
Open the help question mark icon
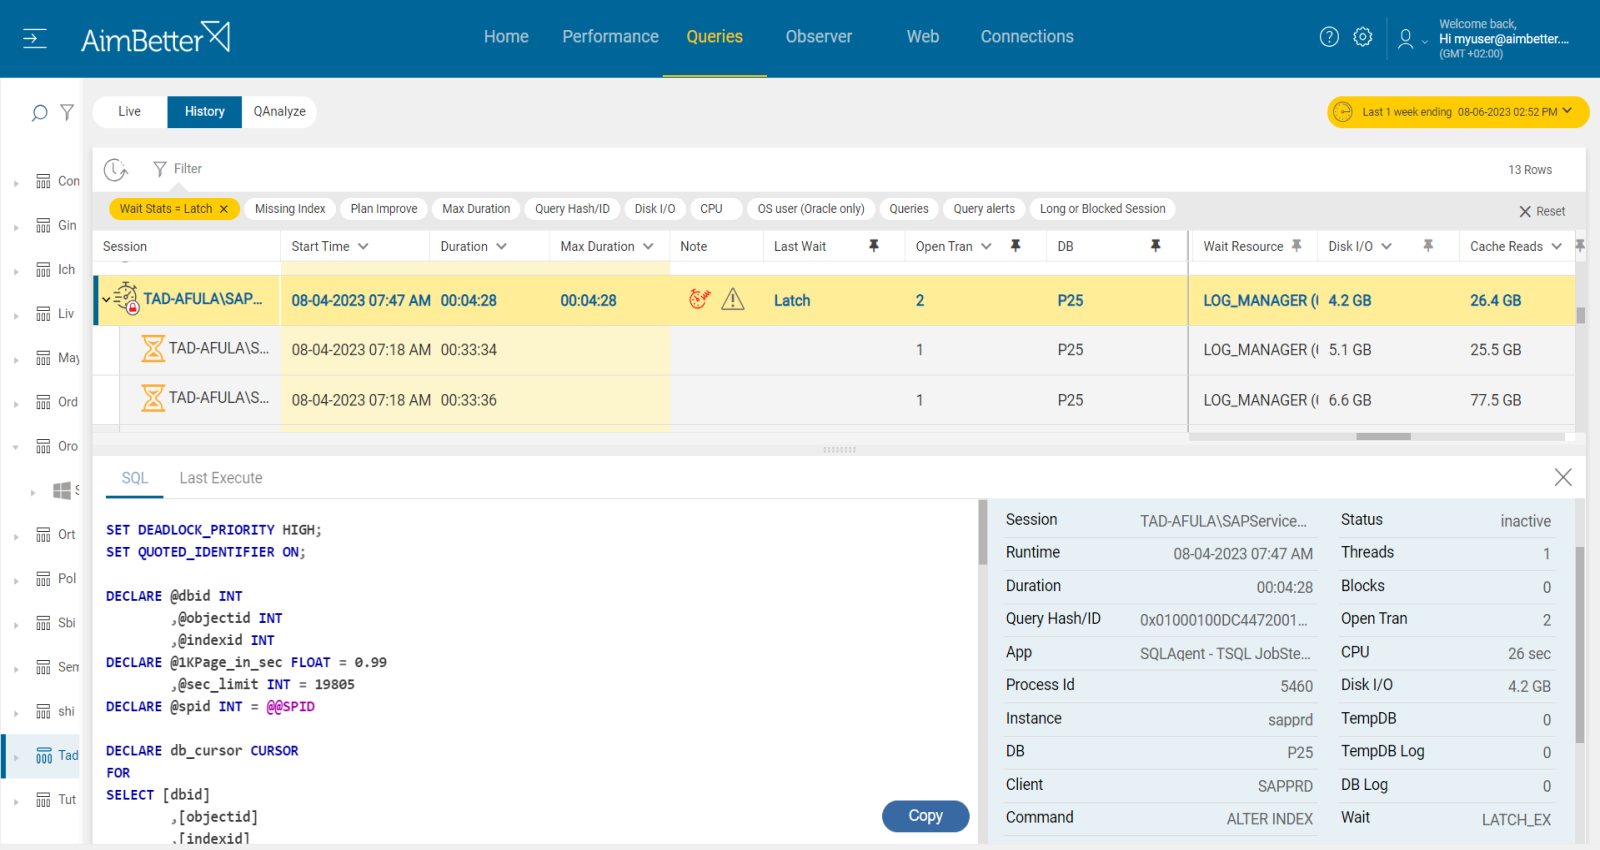[1329, 37]
